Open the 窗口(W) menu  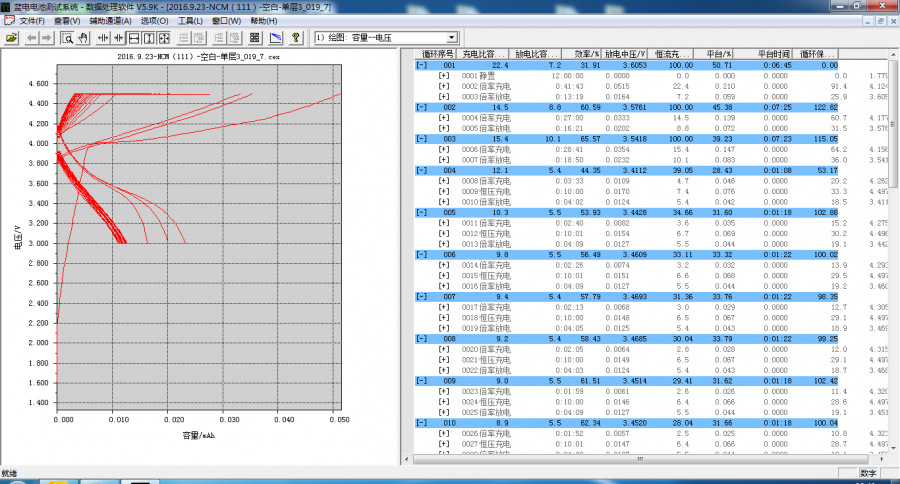tap(226, 21)
